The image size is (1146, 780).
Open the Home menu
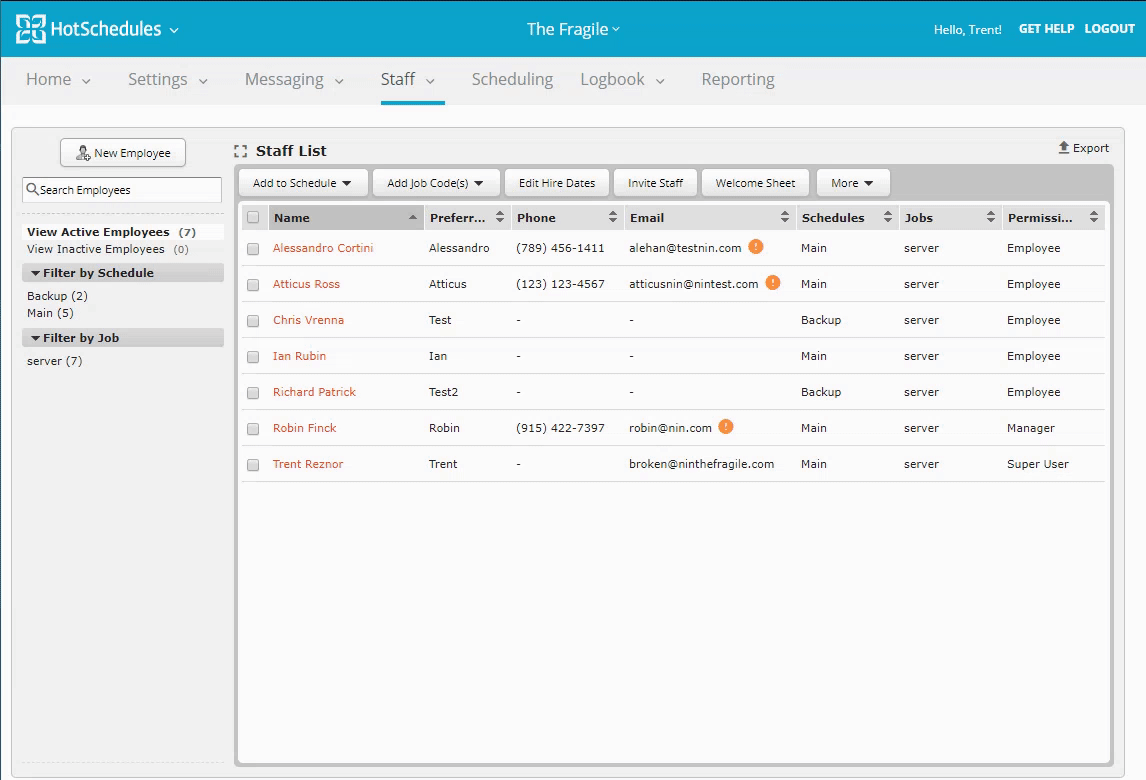(58, 80)
